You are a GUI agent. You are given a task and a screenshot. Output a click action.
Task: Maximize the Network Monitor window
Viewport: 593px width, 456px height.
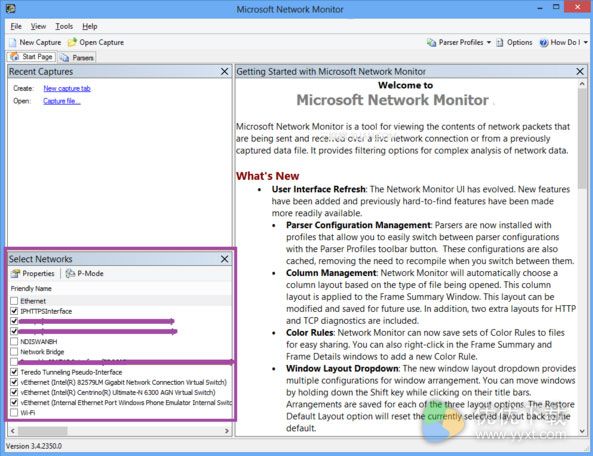(556, 8)
